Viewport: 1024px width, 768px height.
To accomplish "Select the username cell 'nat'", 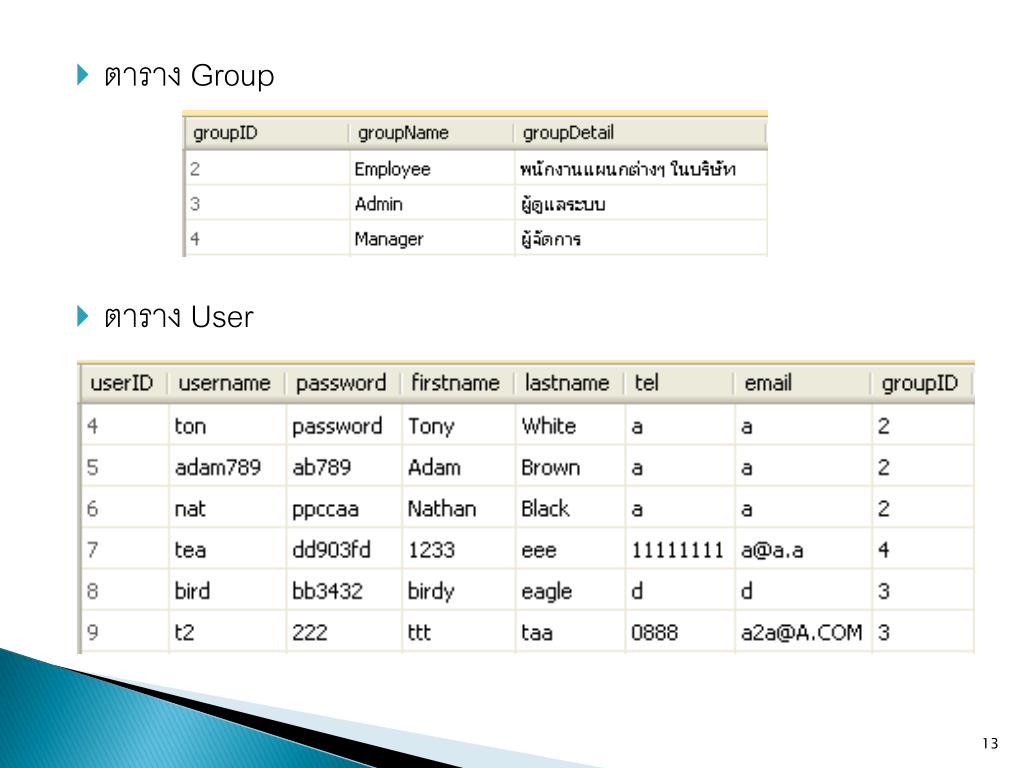I will click(227, 508).
